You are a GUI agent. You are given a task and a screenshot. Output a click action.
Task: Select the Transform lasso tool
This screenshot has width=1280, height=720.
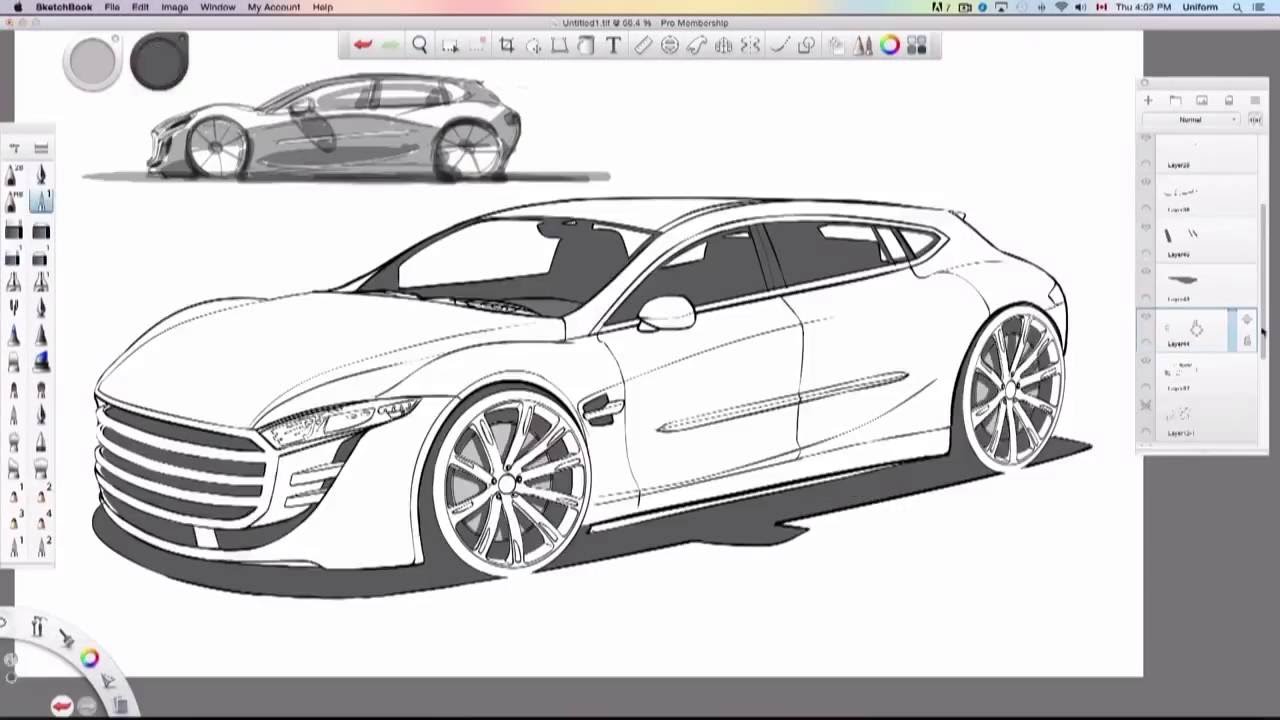coord(534,45)
